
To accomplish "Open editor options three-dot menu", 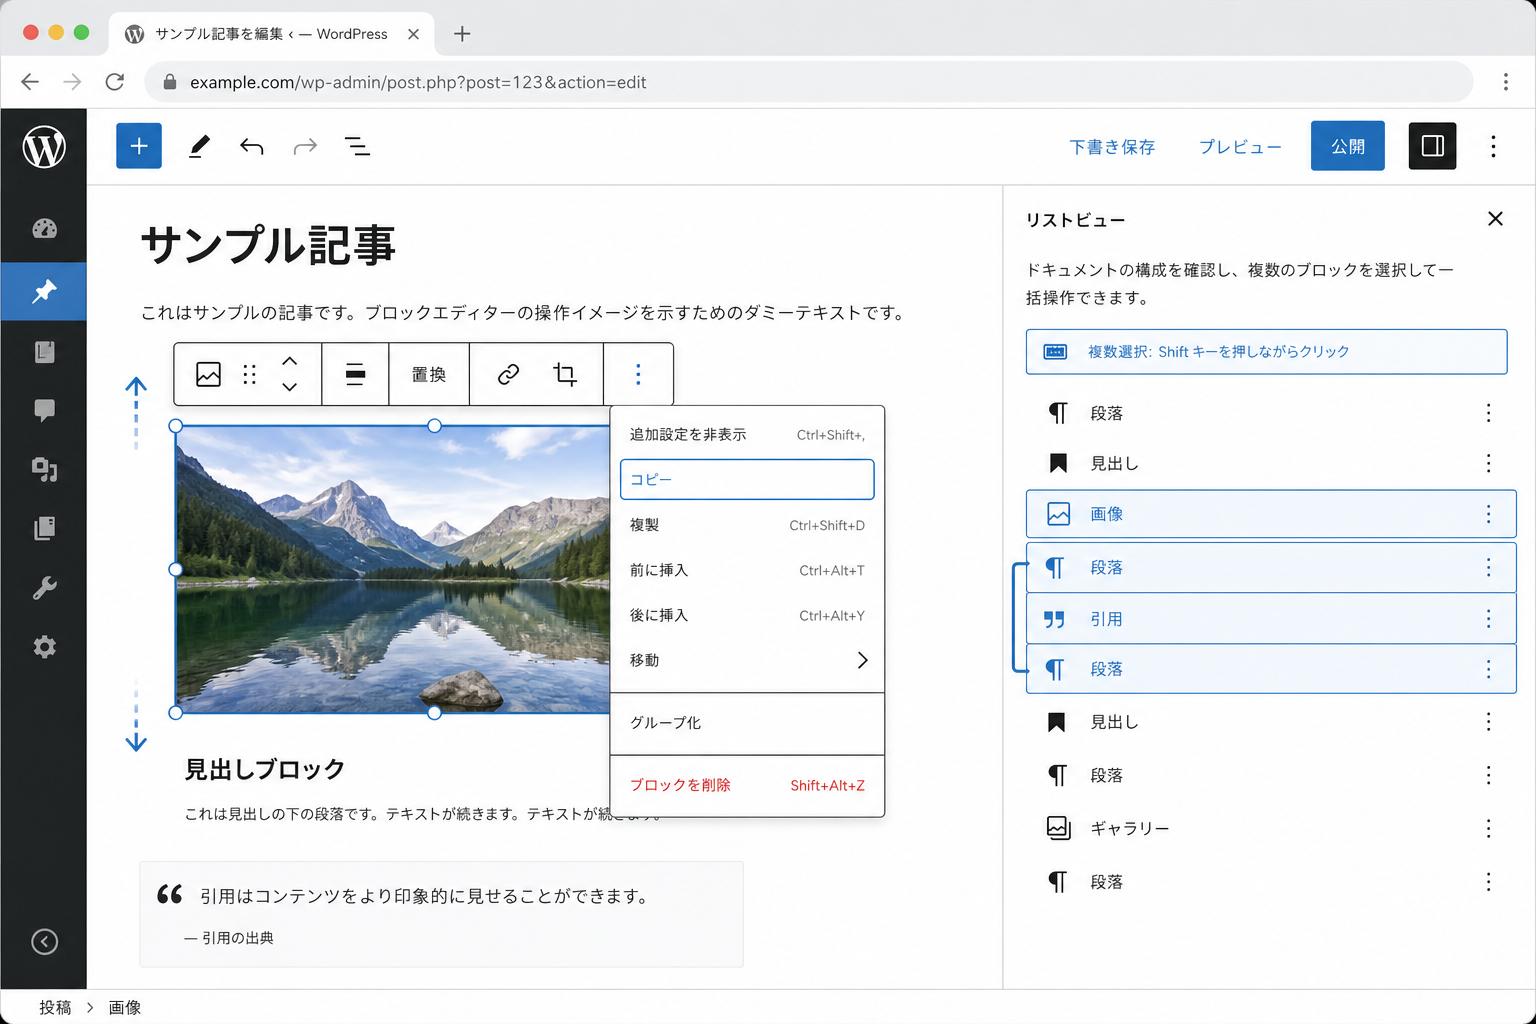I will (1493, 146).
